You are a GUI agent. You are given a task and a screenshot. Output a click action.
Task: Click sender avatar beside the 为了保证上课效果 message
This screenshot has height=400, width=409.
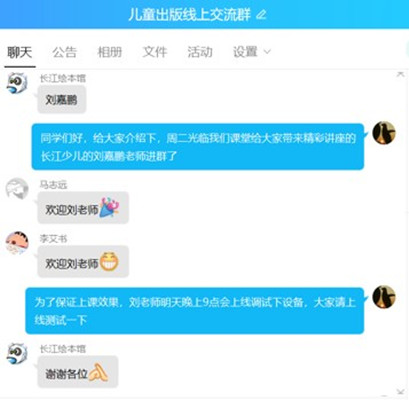pos(384,297)
